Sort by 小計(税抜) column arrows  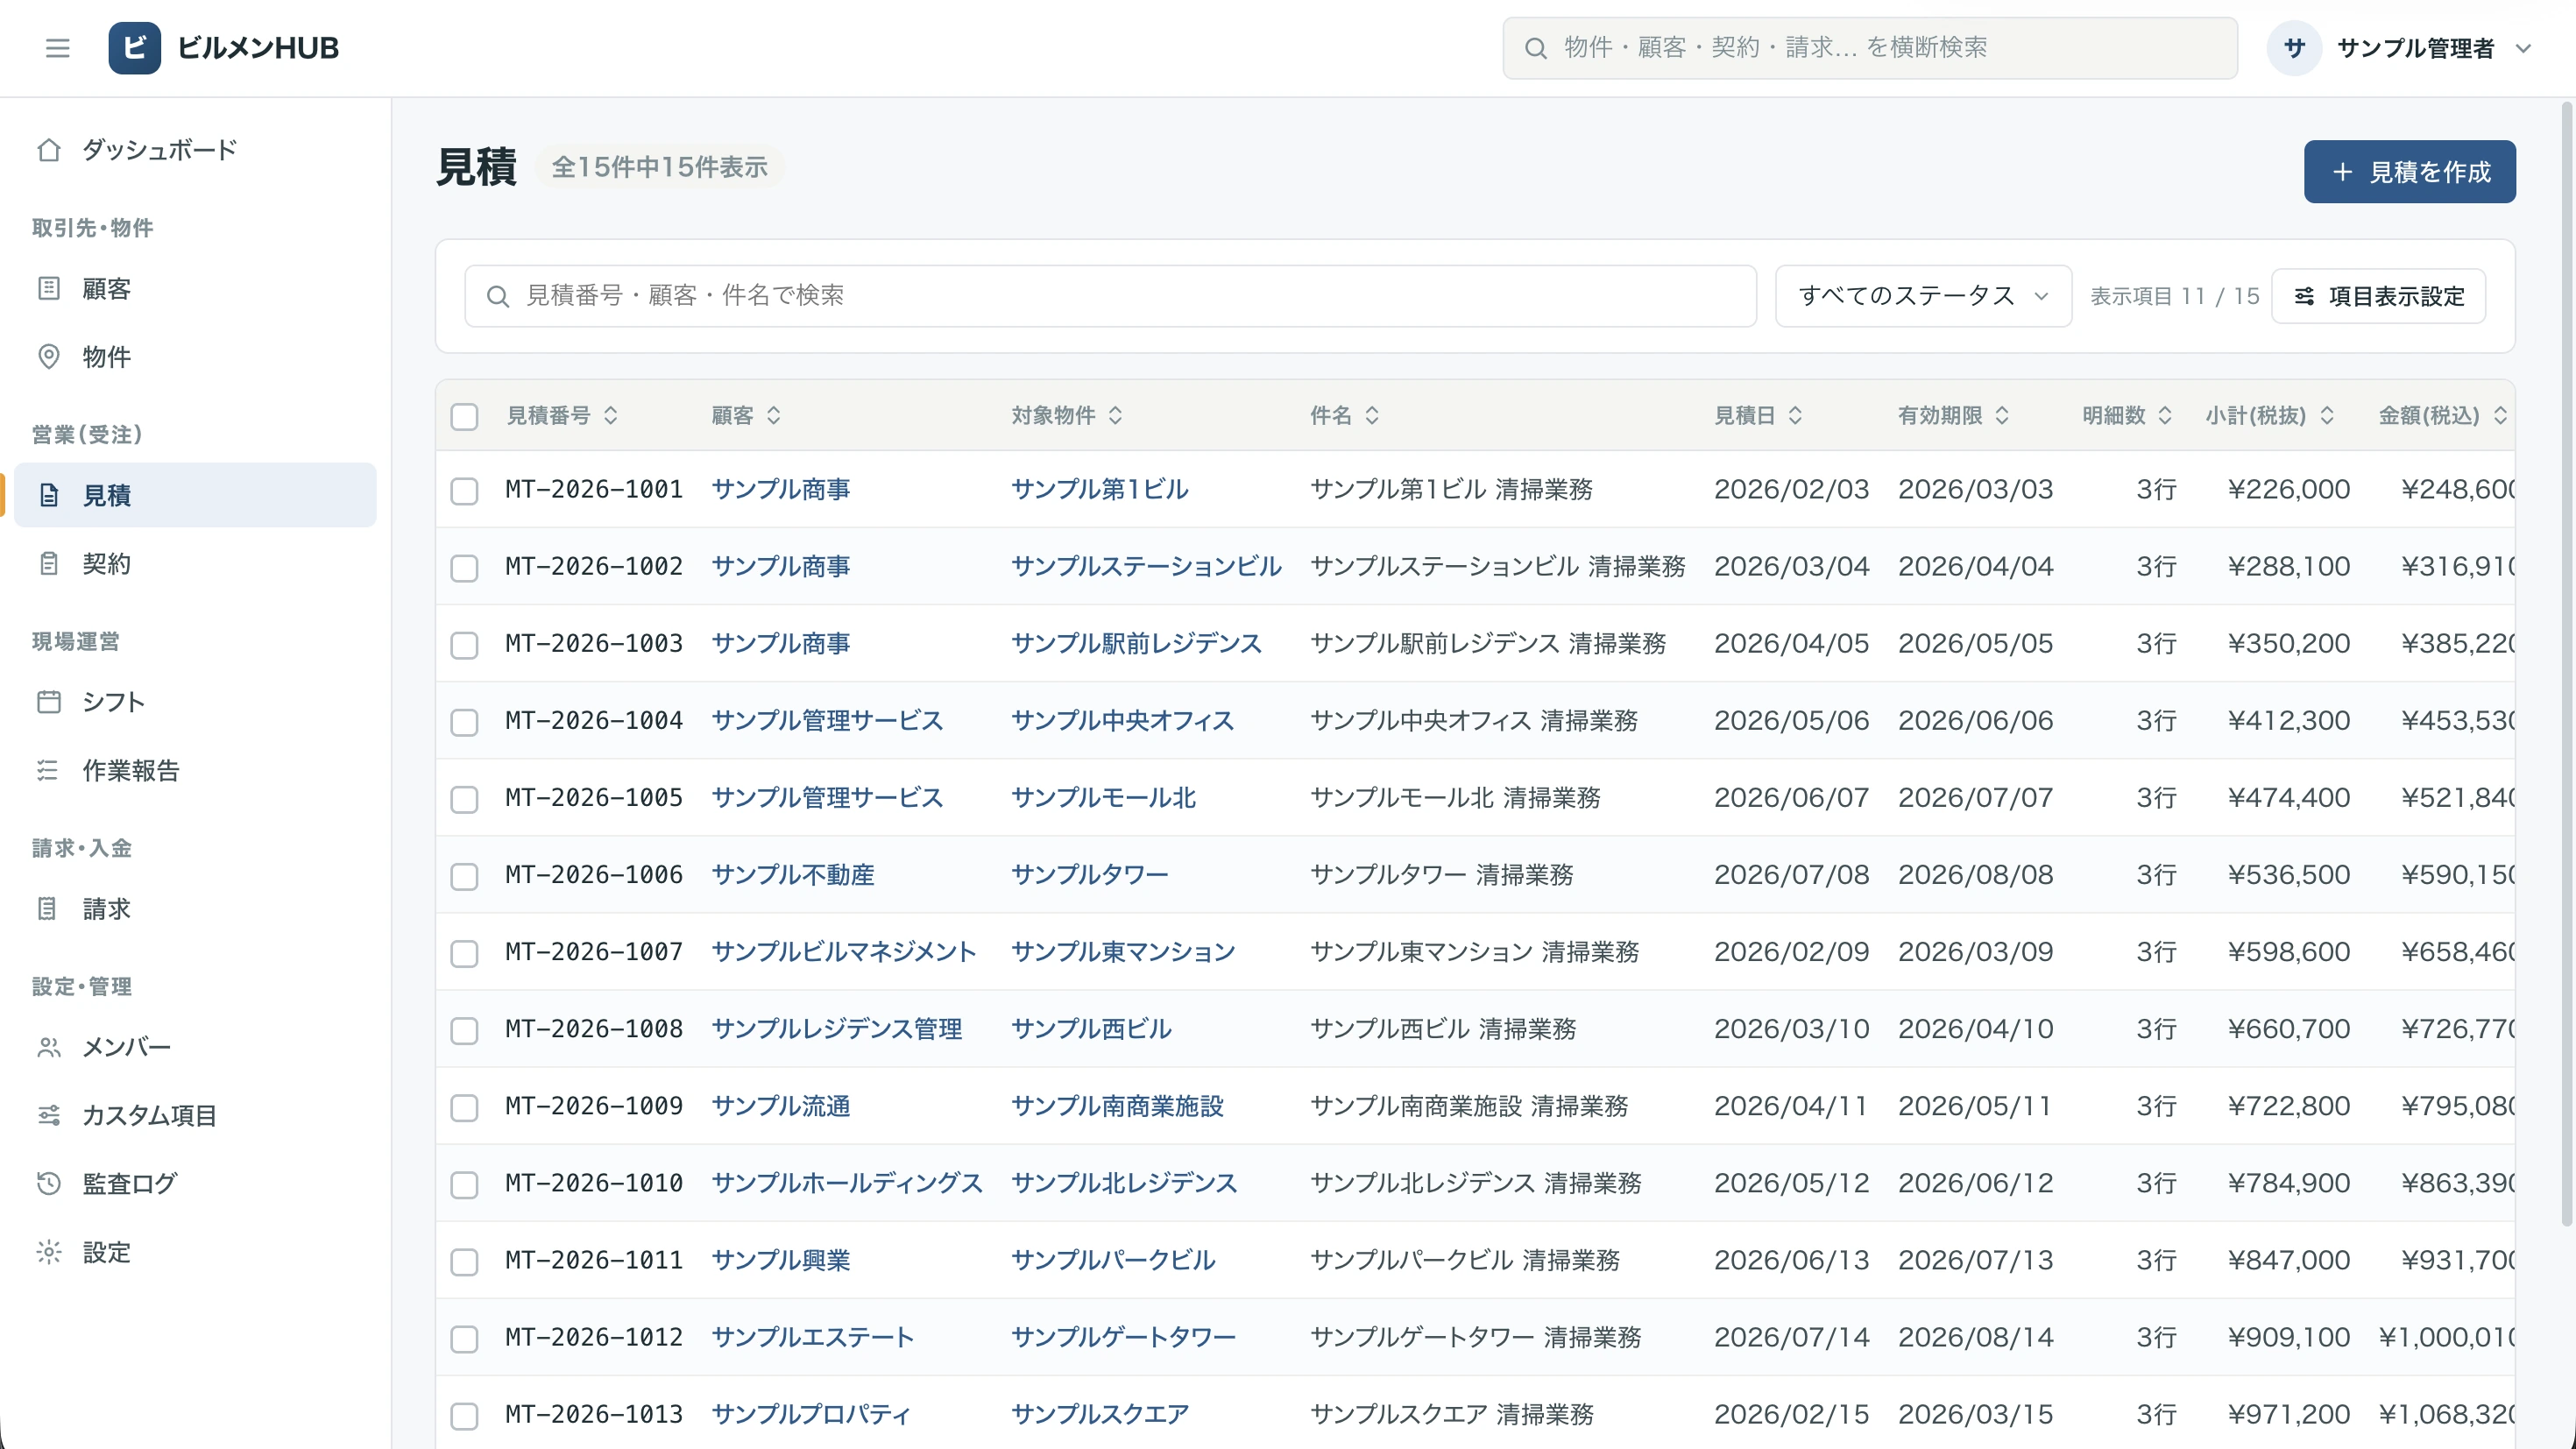pyautogui.click(x=2327, y=415)
